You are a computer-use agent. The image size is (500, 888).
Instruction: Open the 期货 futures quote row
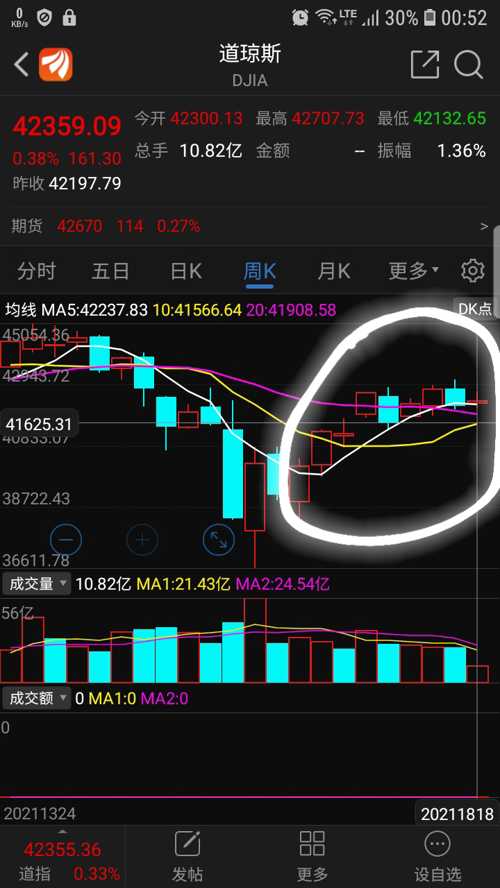pos(250,227)
